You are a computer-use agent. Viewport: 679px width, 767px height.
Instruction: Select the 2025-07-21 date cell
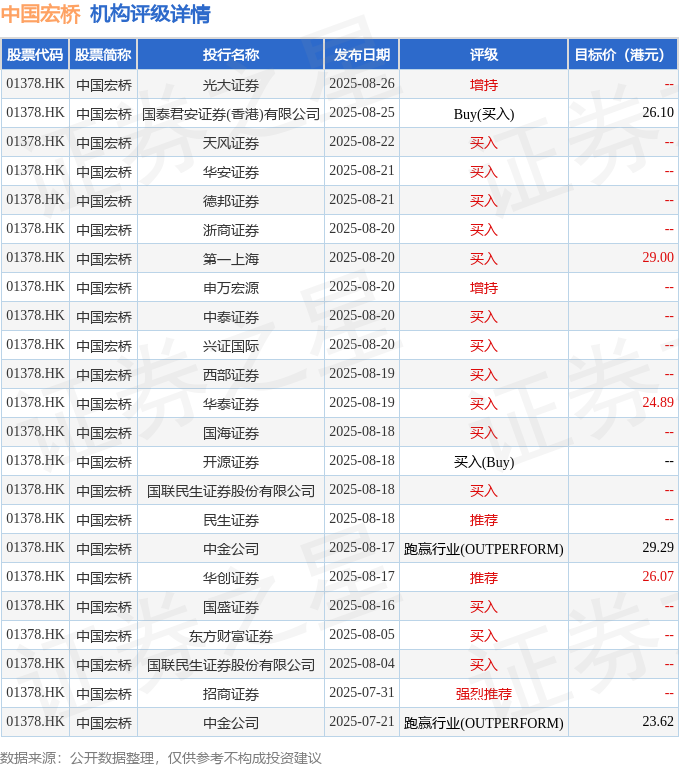point(362,721)
